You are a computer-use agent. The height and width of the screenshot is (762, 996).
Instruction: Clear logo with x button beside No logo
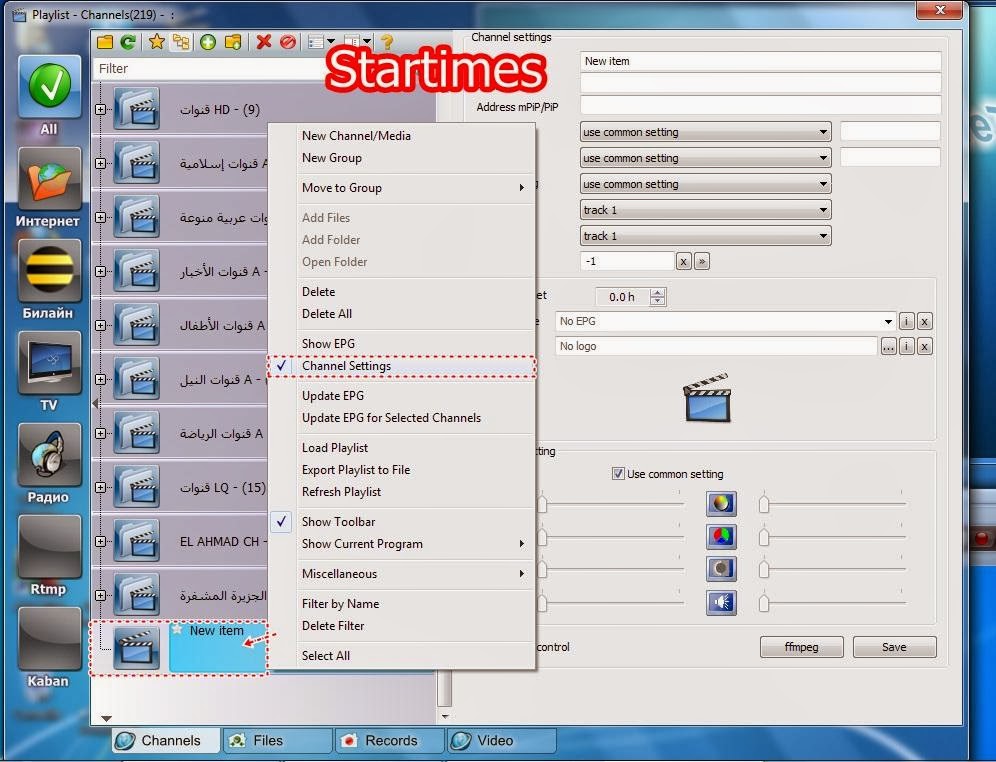pyautogui.click(x=925, y=346)
